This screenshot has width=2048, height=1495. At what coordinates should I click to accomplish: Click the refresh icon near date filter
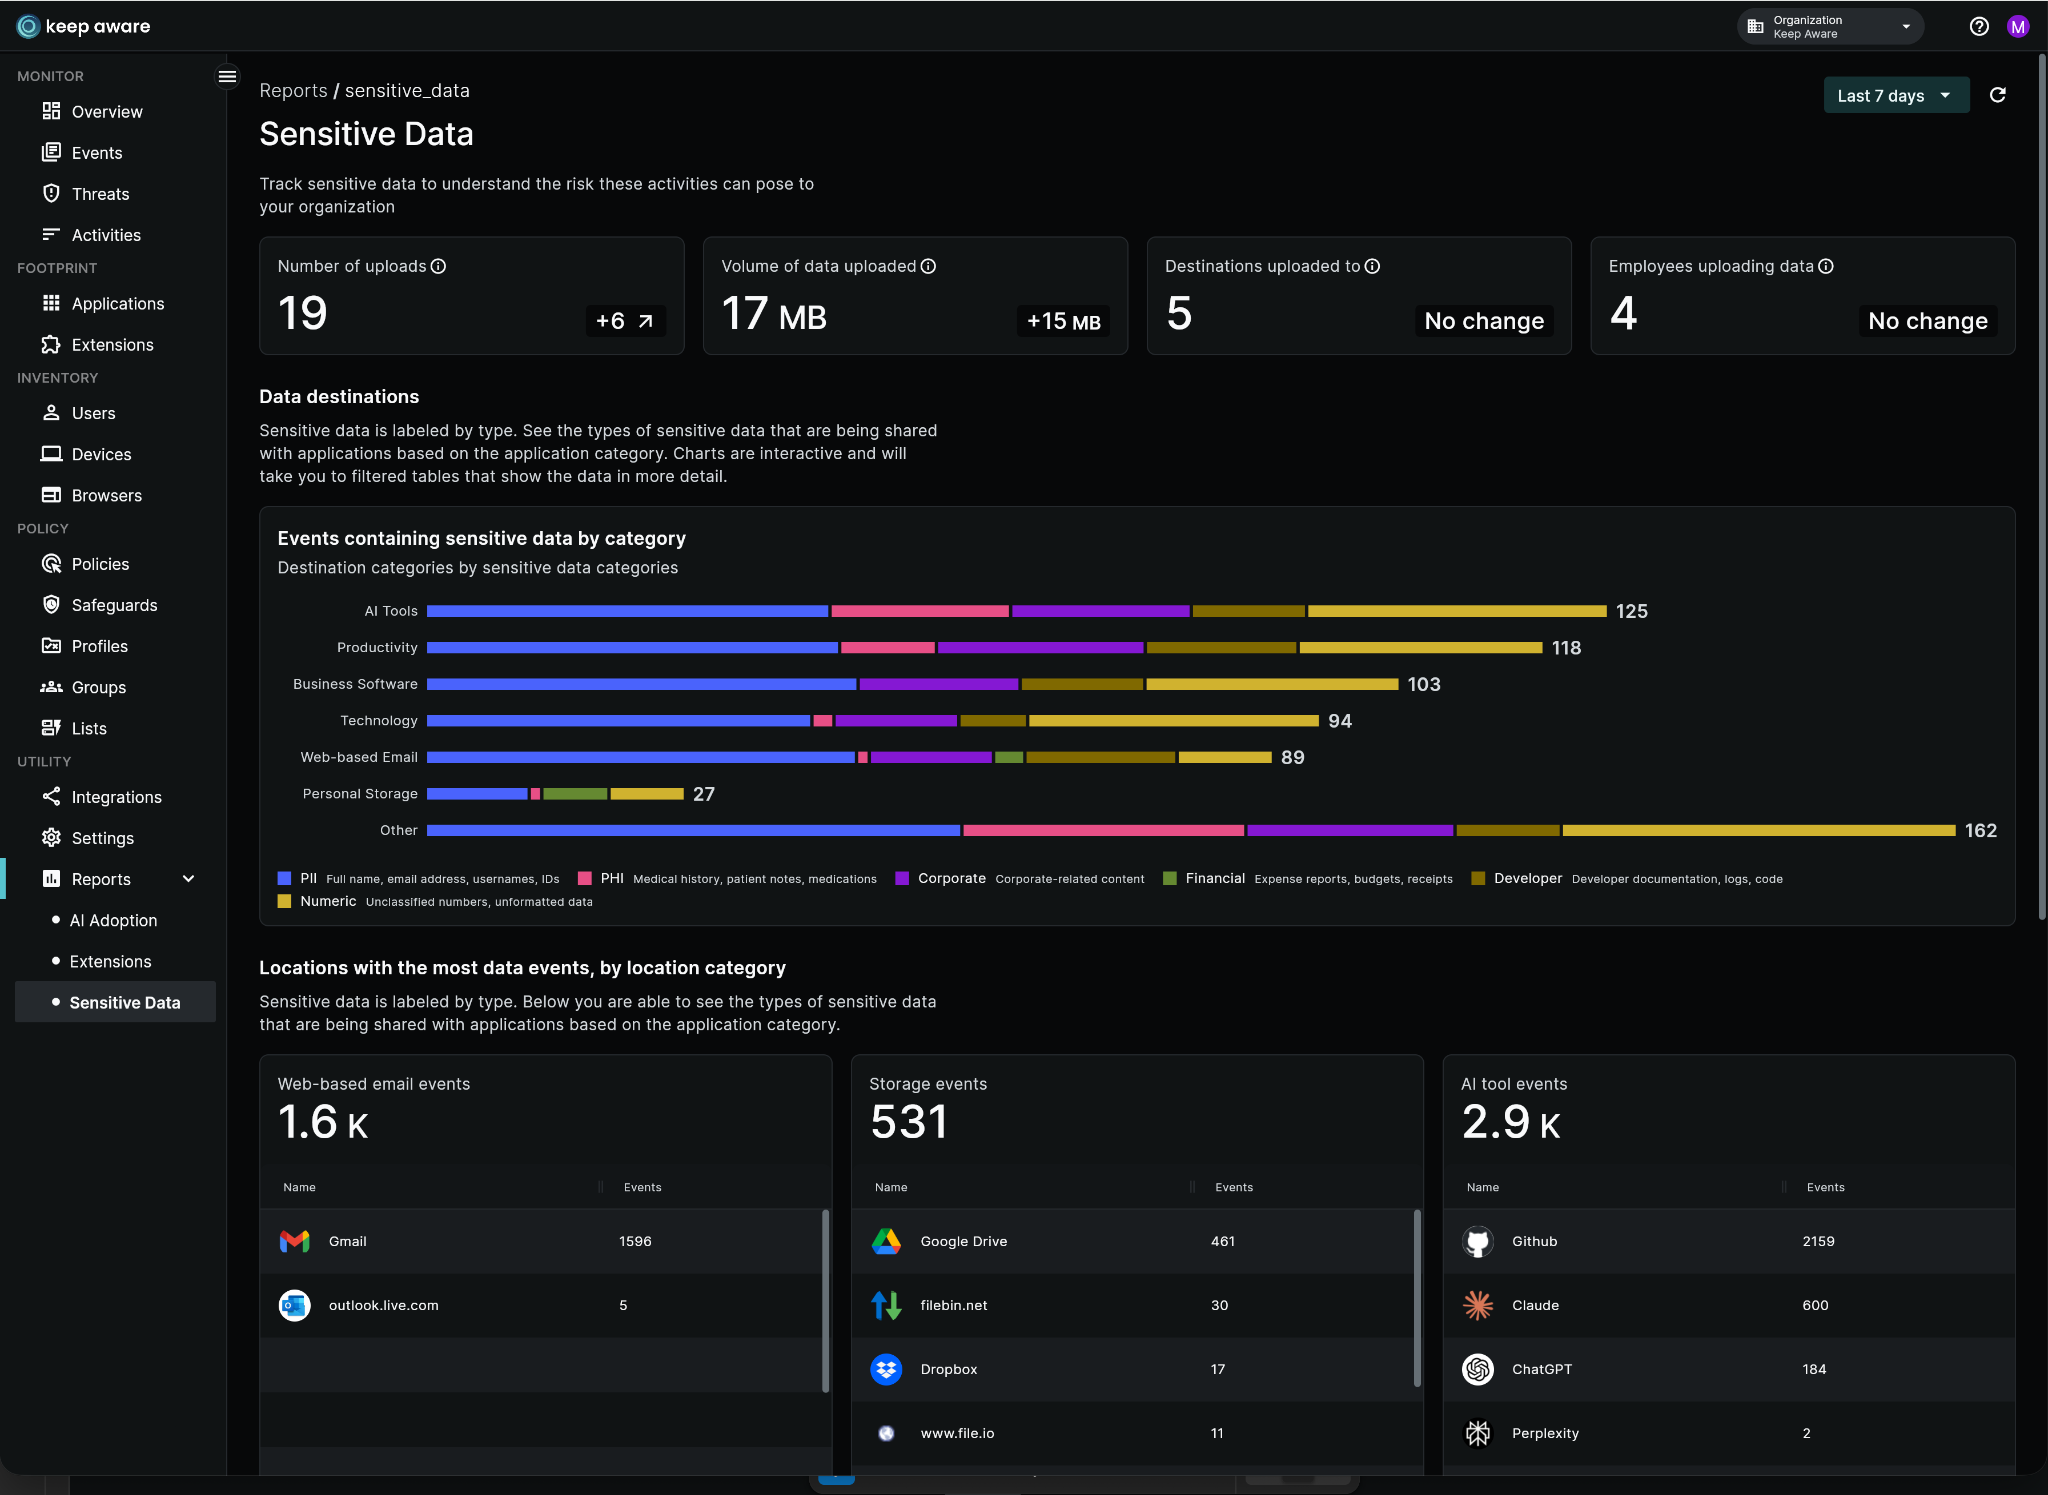[x=1997, y=95]
